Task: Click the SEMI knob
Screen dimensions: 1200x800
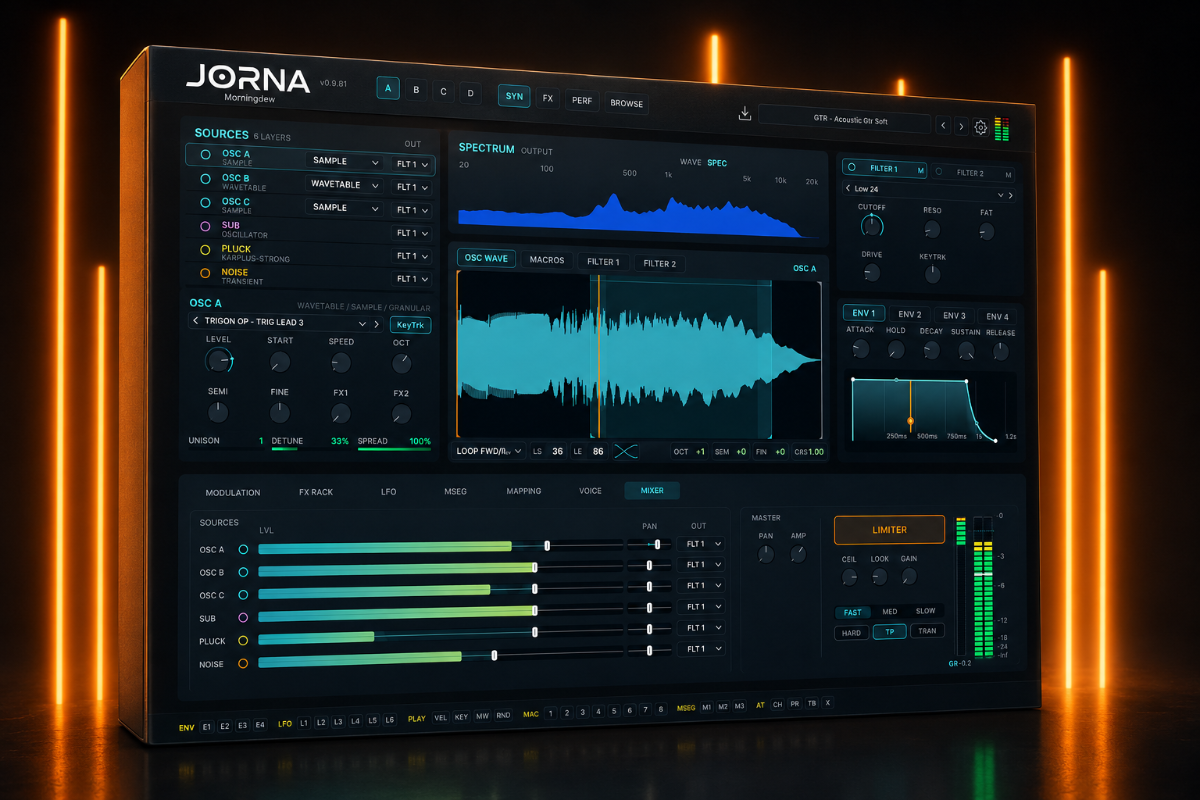Action: click(218, 412)
